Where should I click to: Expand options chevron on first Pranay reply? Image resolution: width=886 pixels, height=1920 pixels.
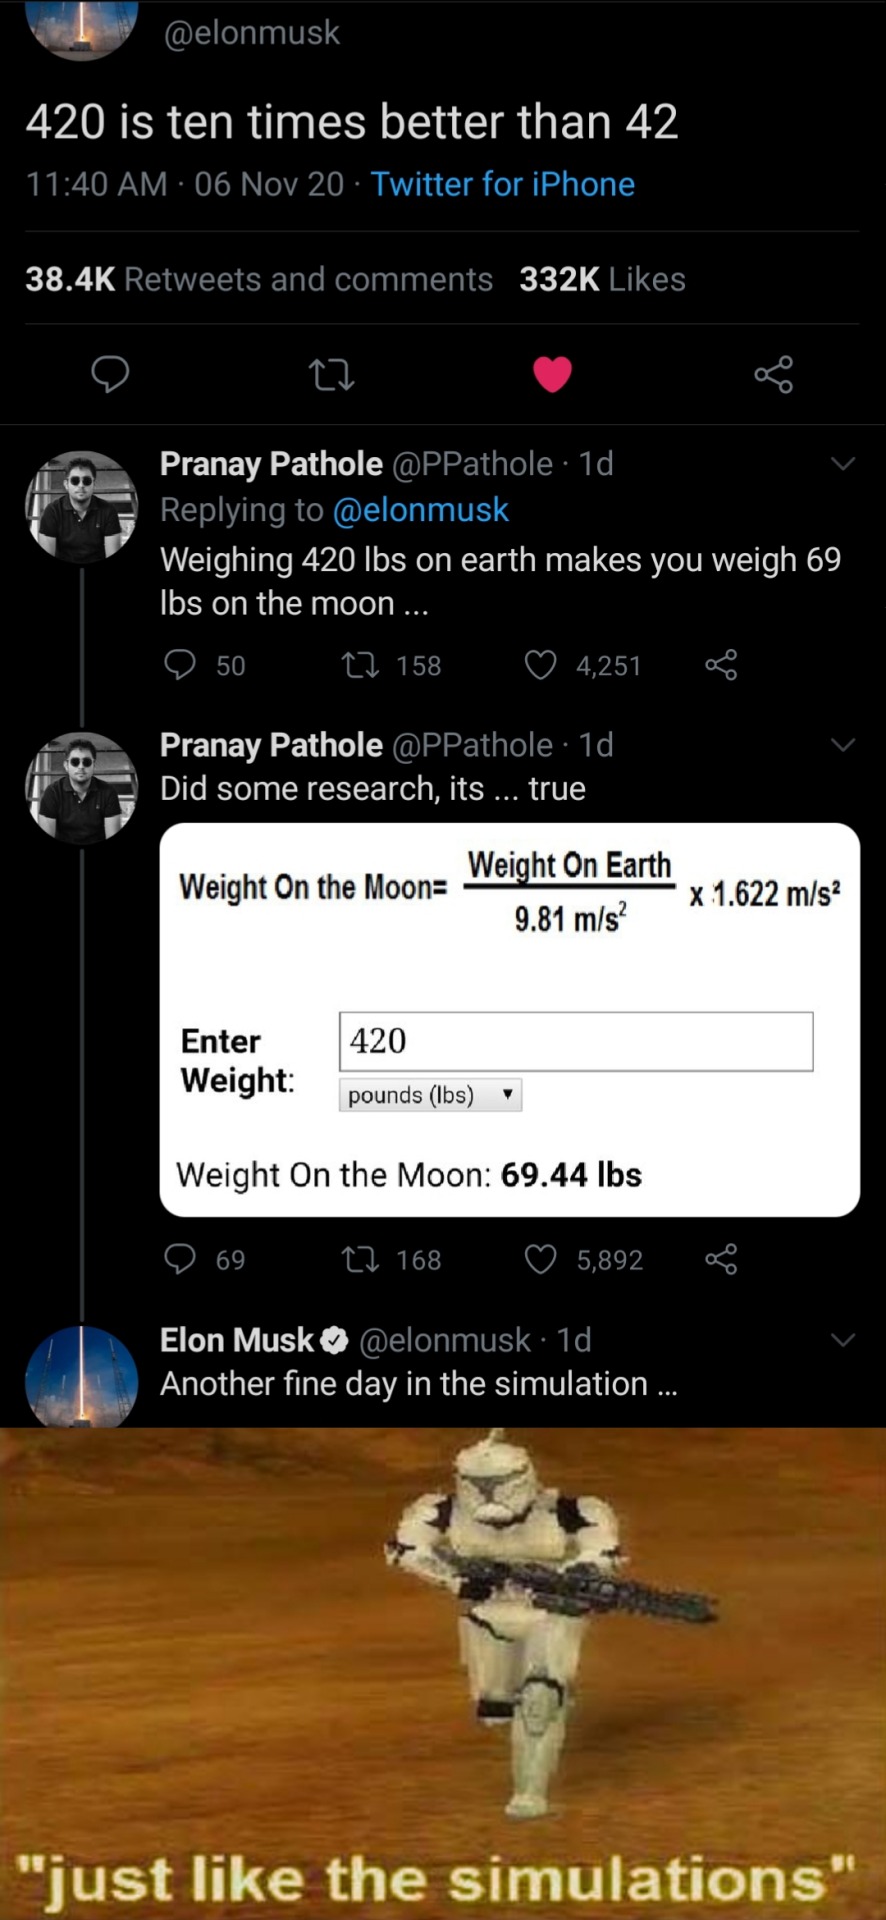coord(843,464)
